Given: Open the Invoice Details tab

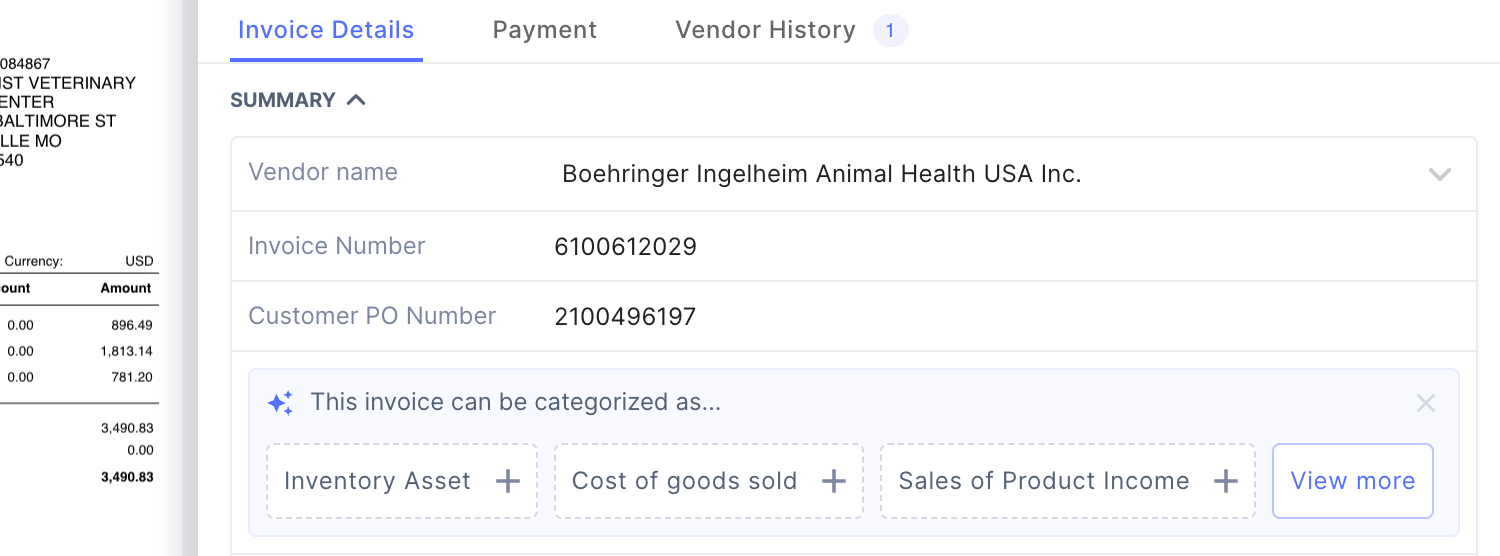Looking at the screenshot, I should coord(326,30).
